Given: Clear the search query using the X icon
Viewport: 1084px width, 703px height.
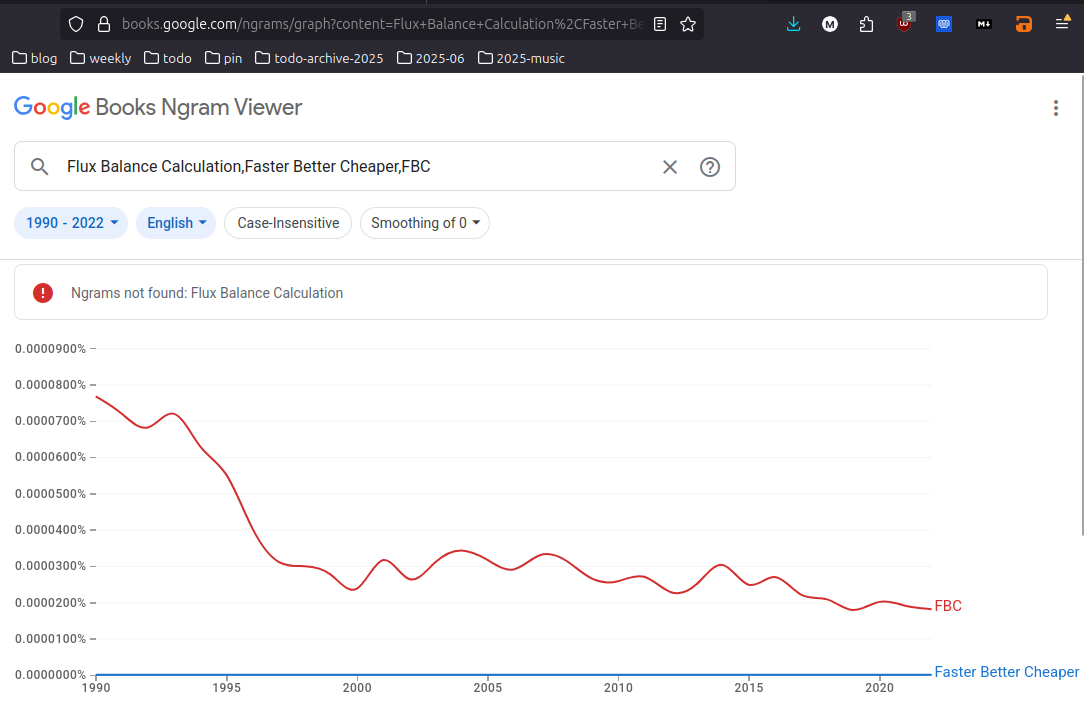Looking at the screenshot, I should 670,167.
